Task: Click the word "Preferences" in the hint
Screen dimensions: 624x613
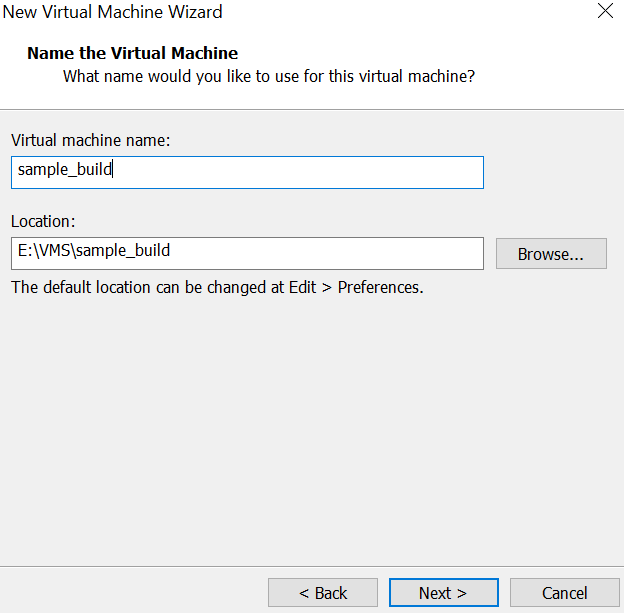Action: [380, 288]
